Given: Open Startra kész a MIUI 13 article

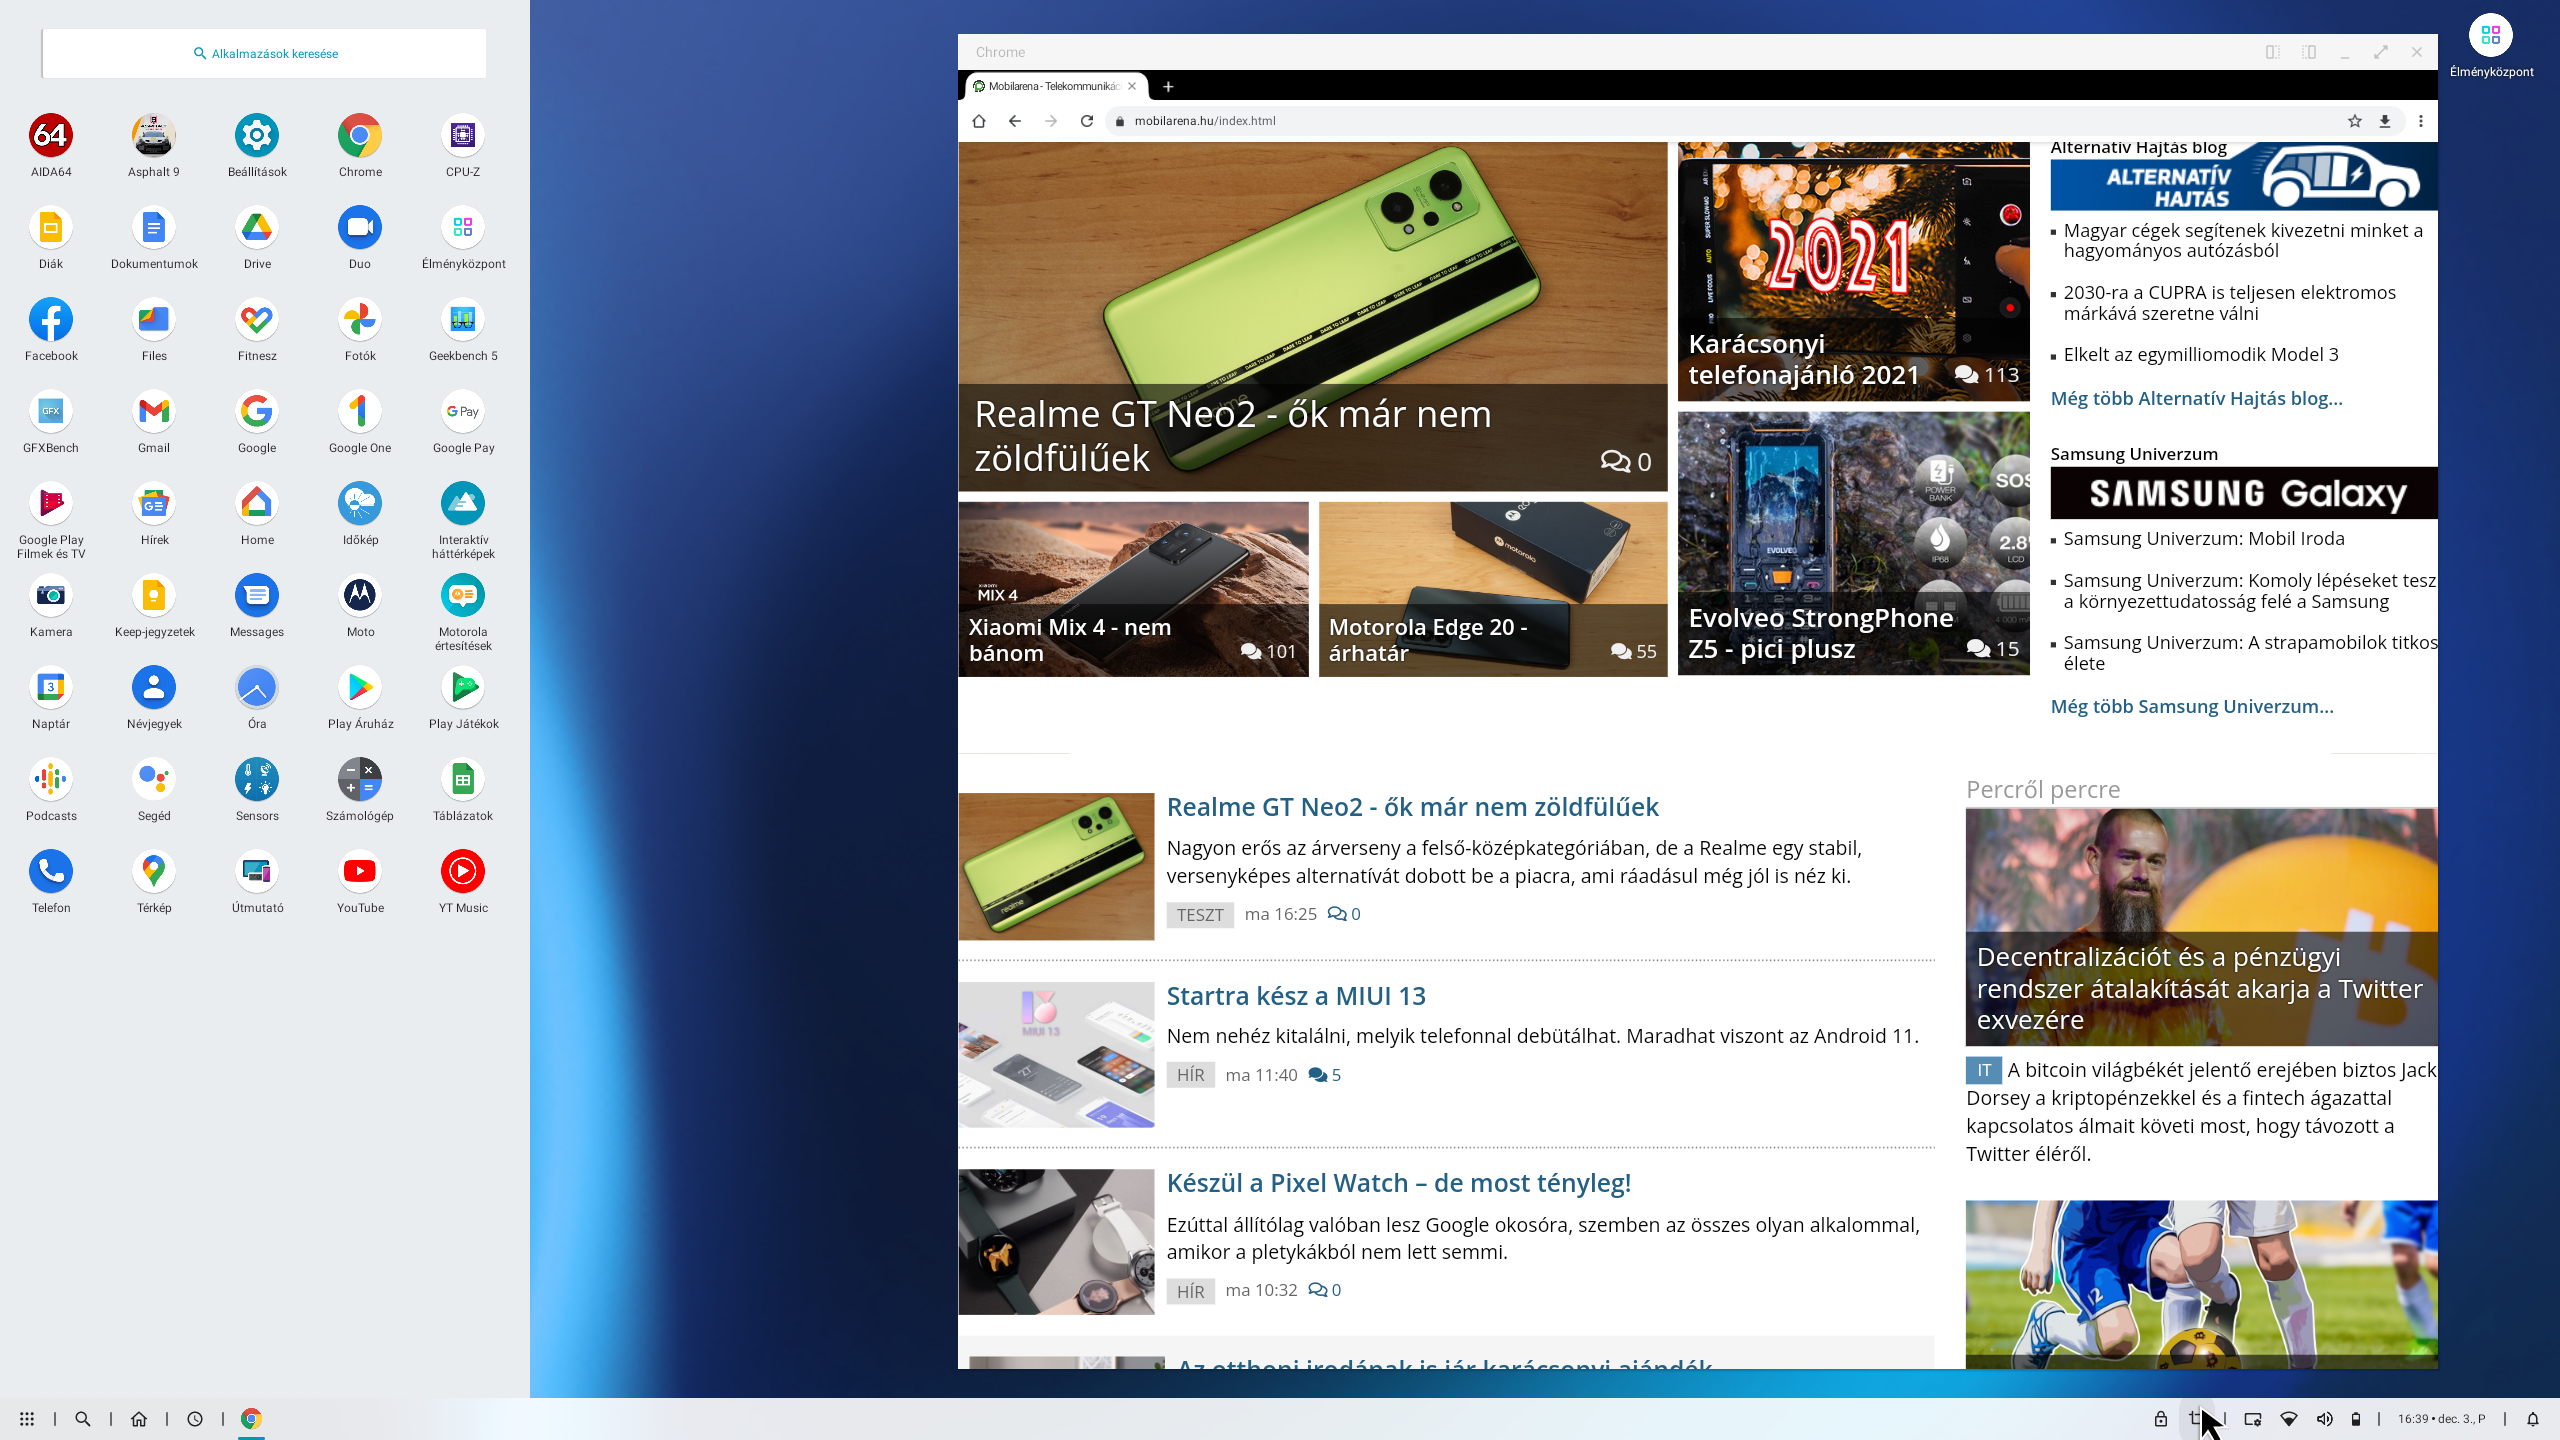Looking at the screenshot, I should pyautogui.click(x=1296, y=996).
